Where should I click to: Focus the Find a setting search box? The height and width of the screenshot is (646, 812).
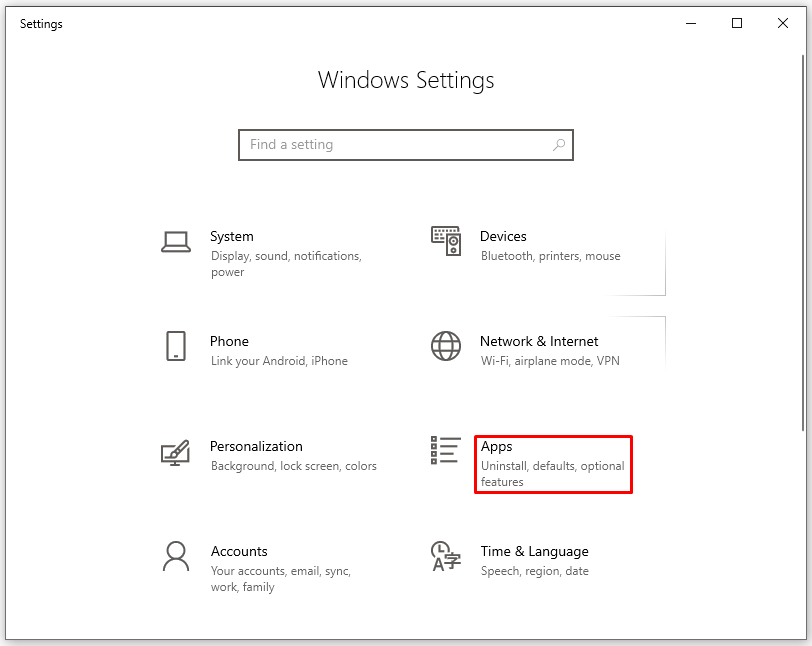point(395,145)
